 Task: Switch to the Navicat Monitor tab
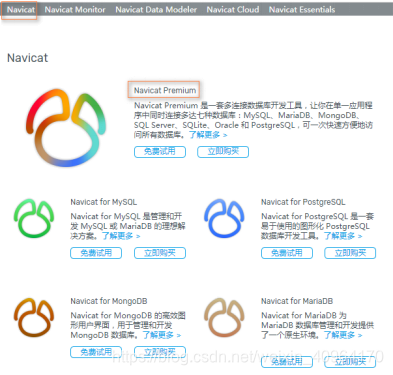click(75, 10)
